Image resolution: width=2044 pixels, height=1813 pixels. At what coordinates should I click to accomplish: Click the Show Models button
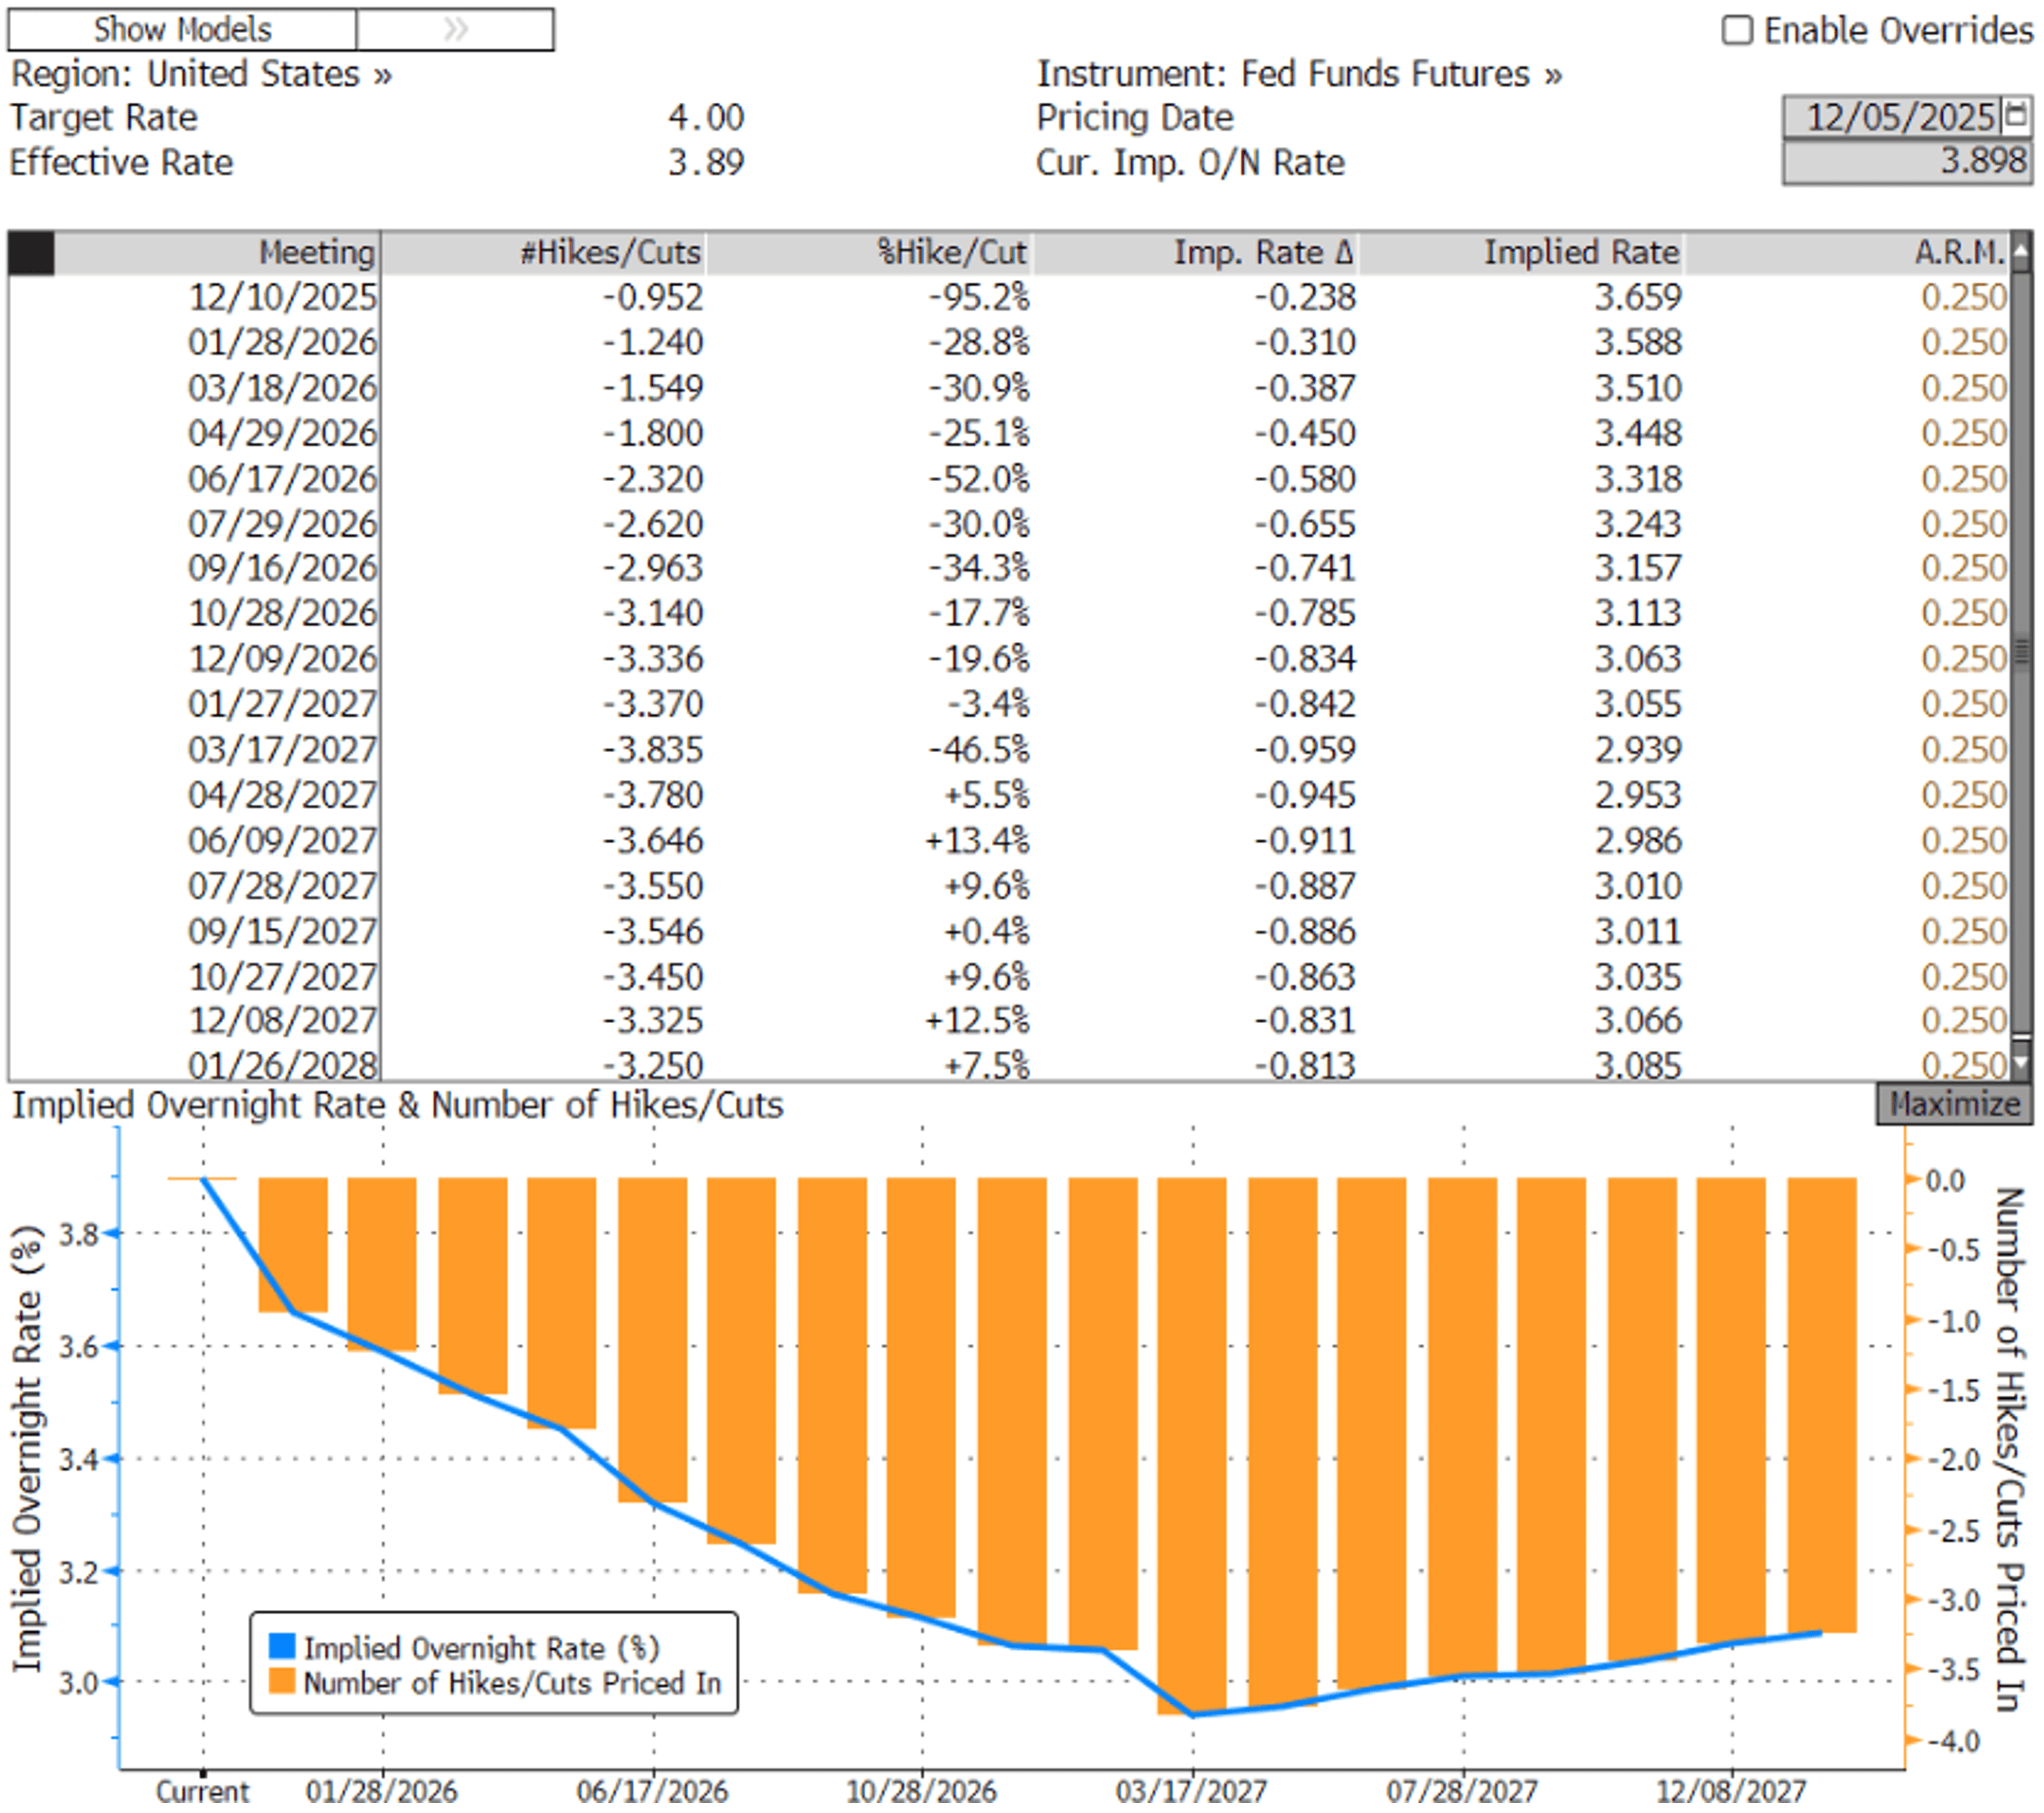(182, 29)
